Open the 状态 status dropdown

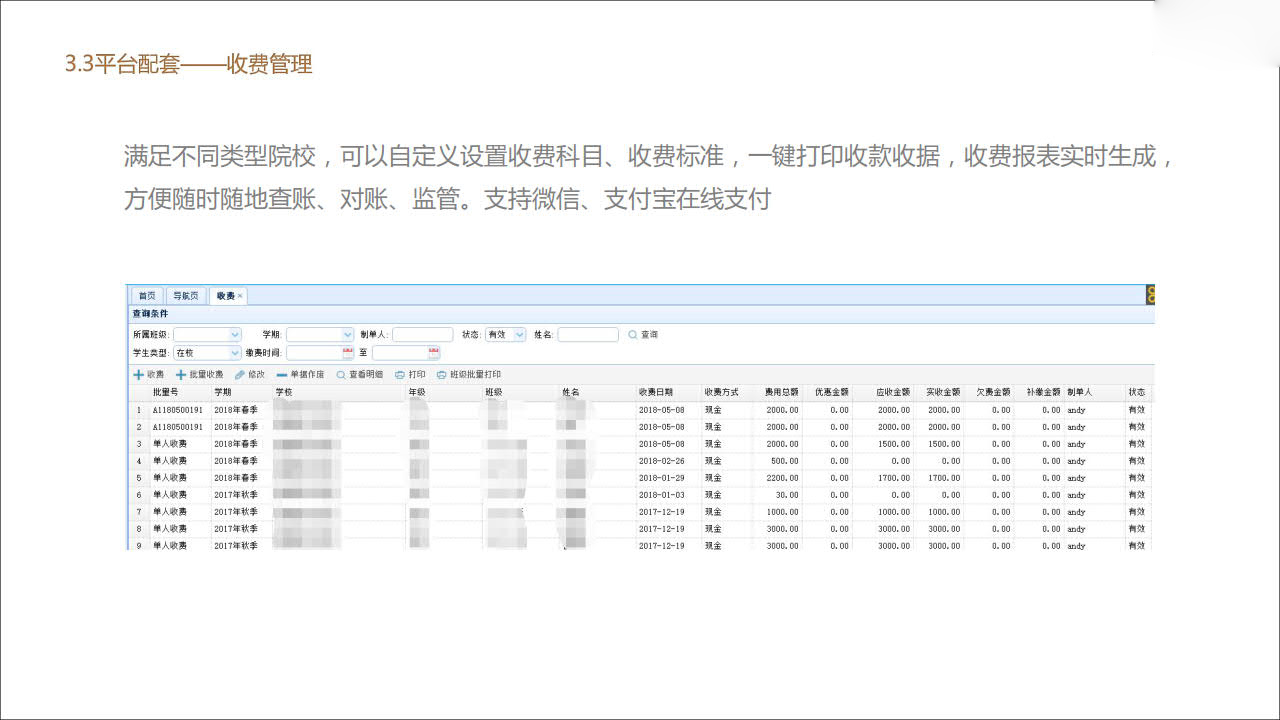coord(519,335)
